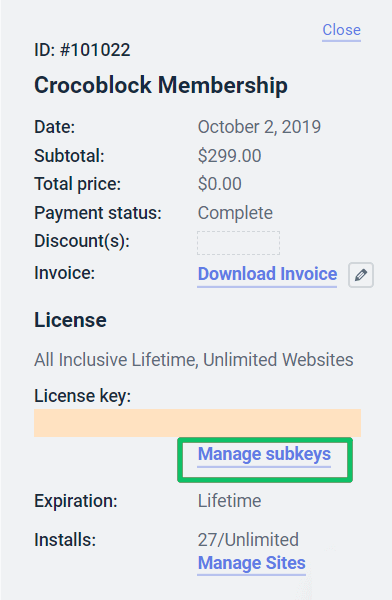Click the License key label
The image size is (392, 600).
82,396
